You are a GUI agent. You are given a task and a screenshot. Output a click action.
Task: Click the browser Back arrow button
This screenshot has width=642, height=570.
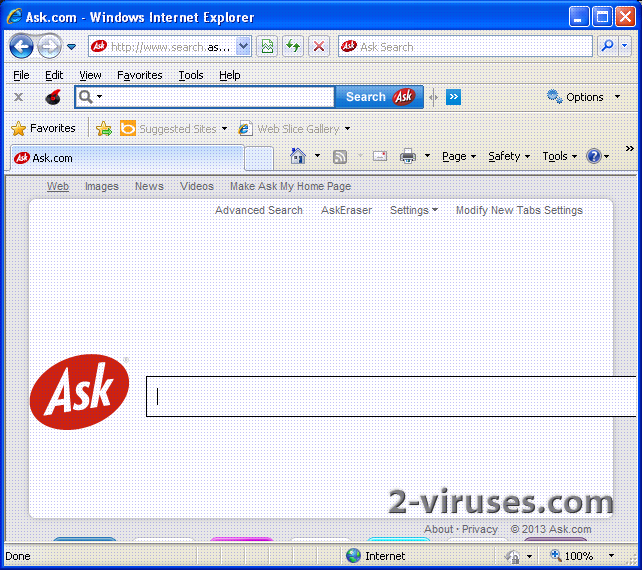pos(21,47)
